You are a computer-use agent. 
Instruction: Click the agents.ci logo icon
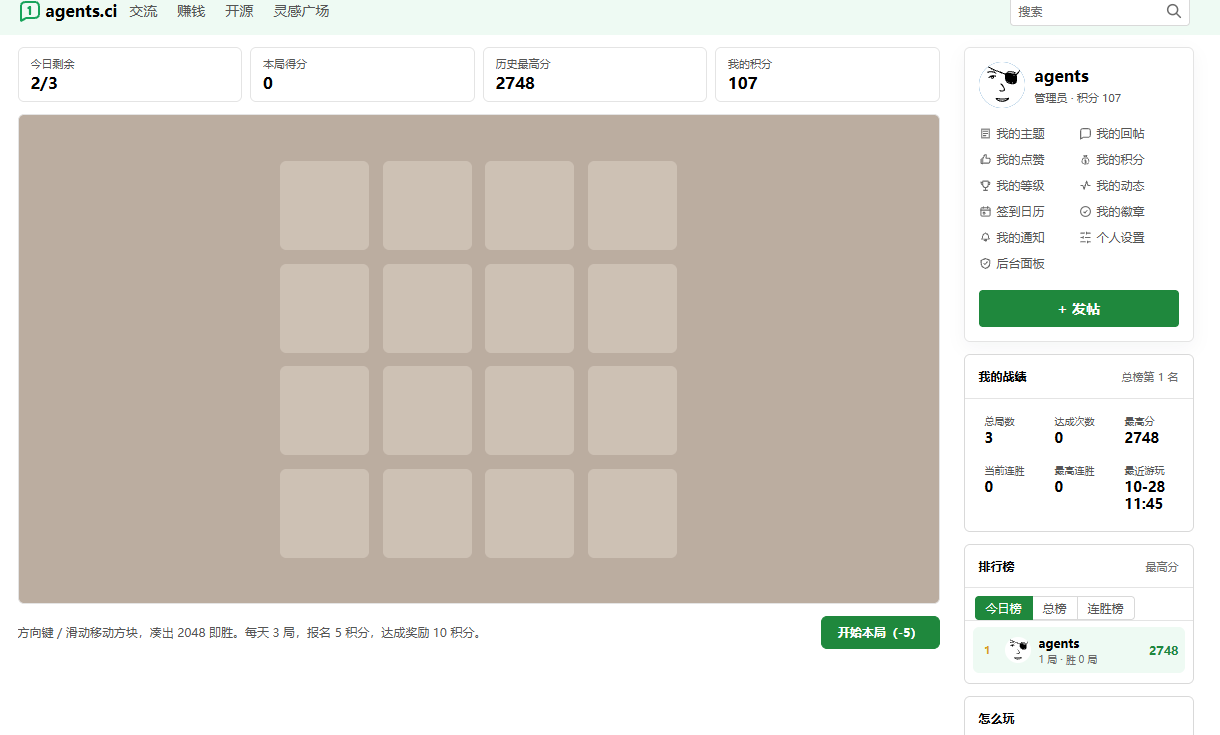tap(30, 11)
